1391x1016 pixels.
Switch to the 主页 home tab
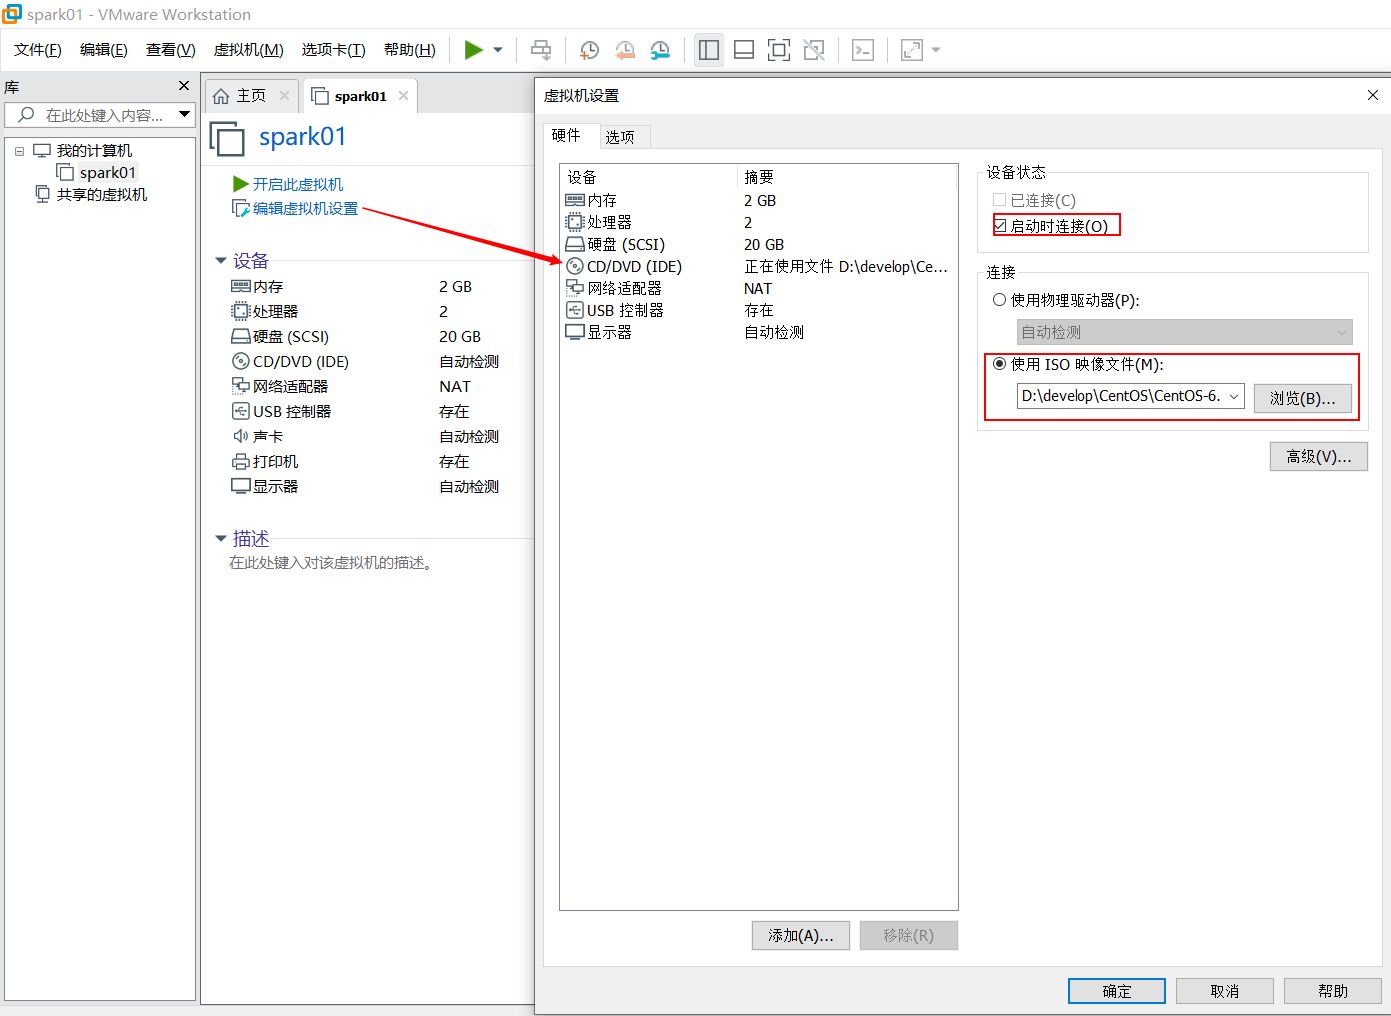click(251, 96)
